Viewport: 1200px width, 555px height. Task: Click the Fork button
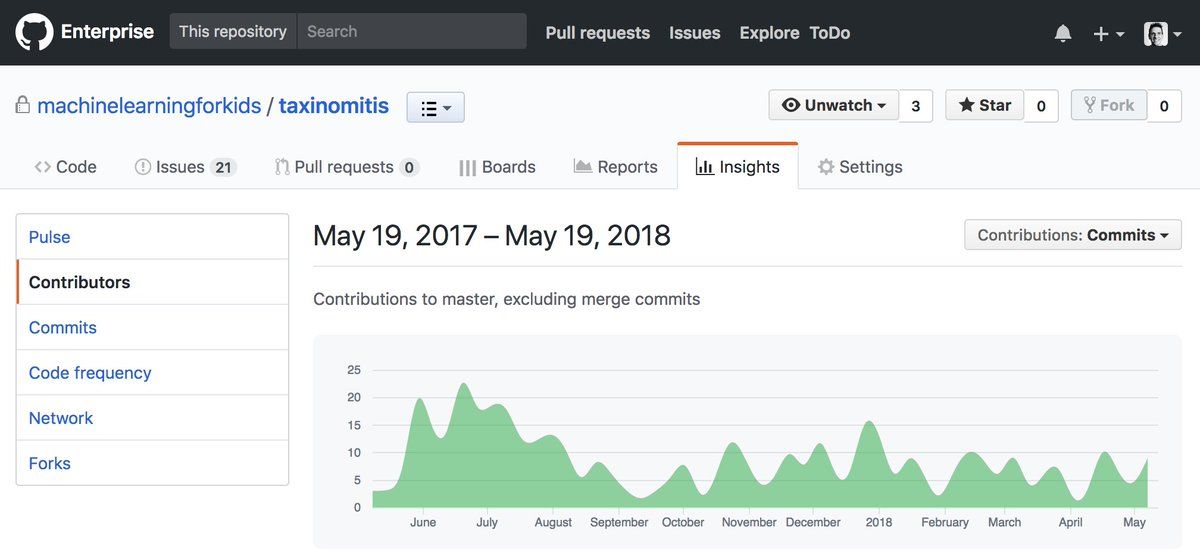coord(1108,105)
